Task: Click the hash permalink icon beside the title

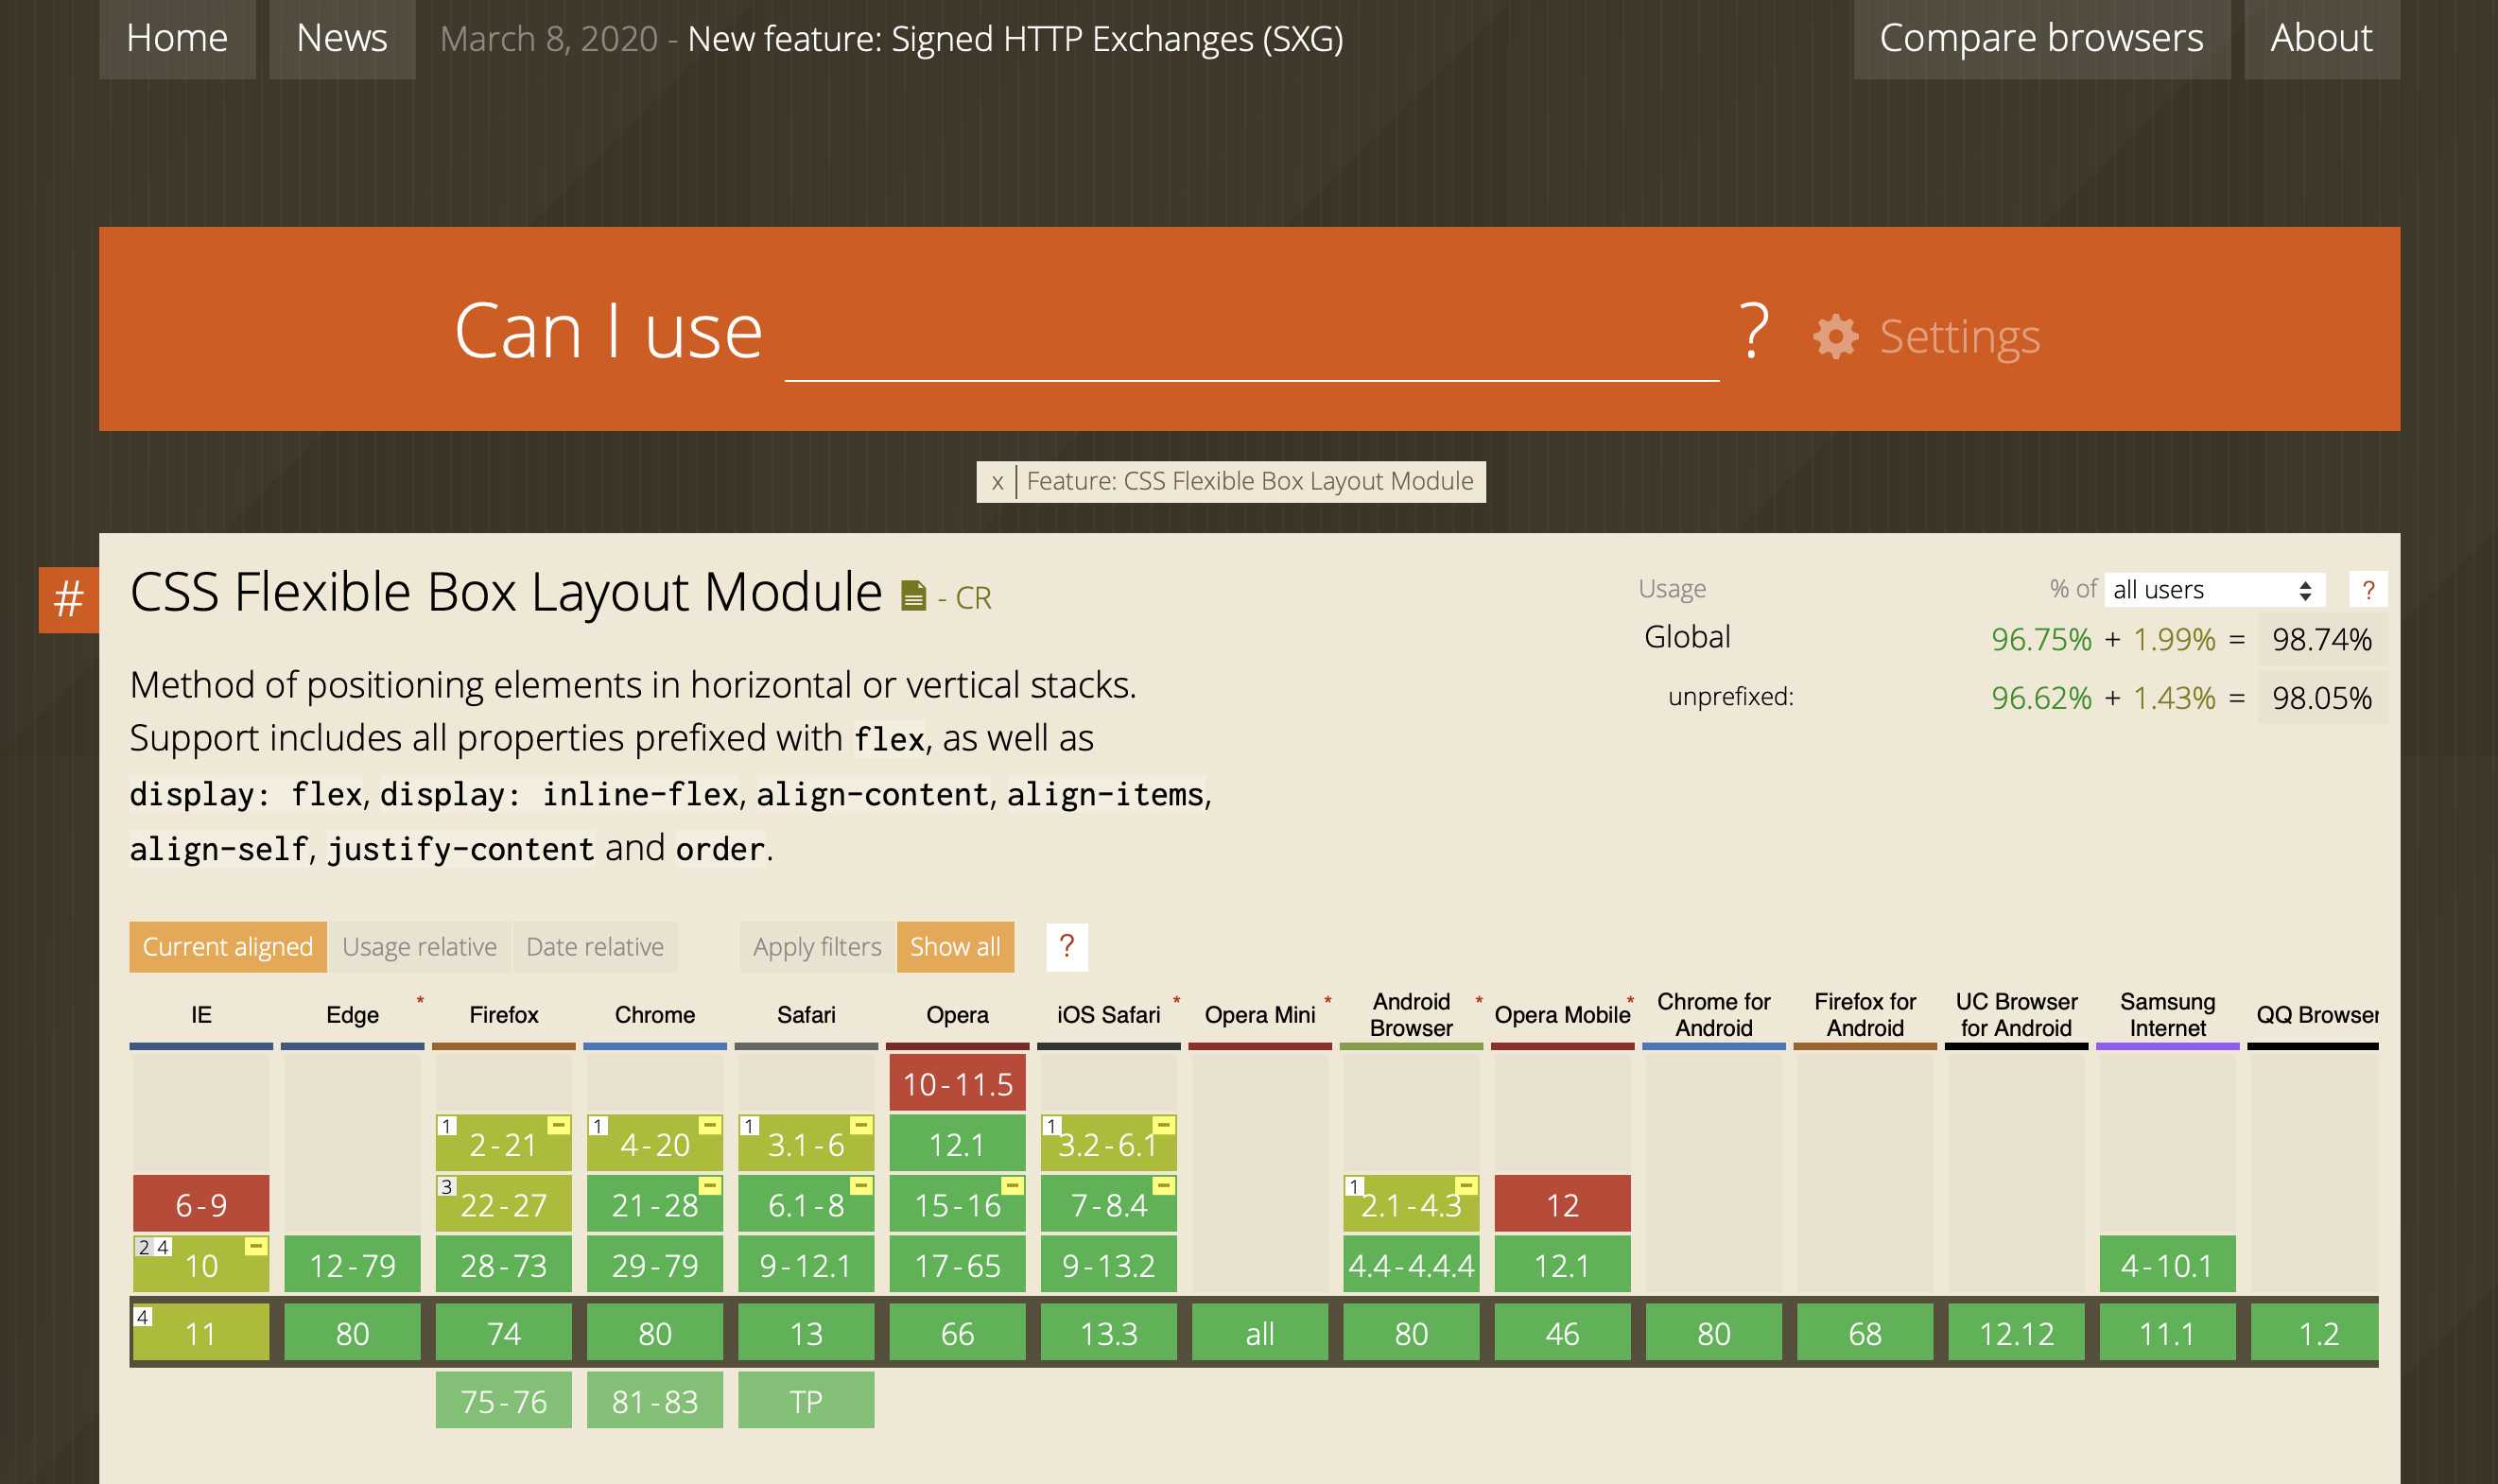Action: click(x=68, y=599)
